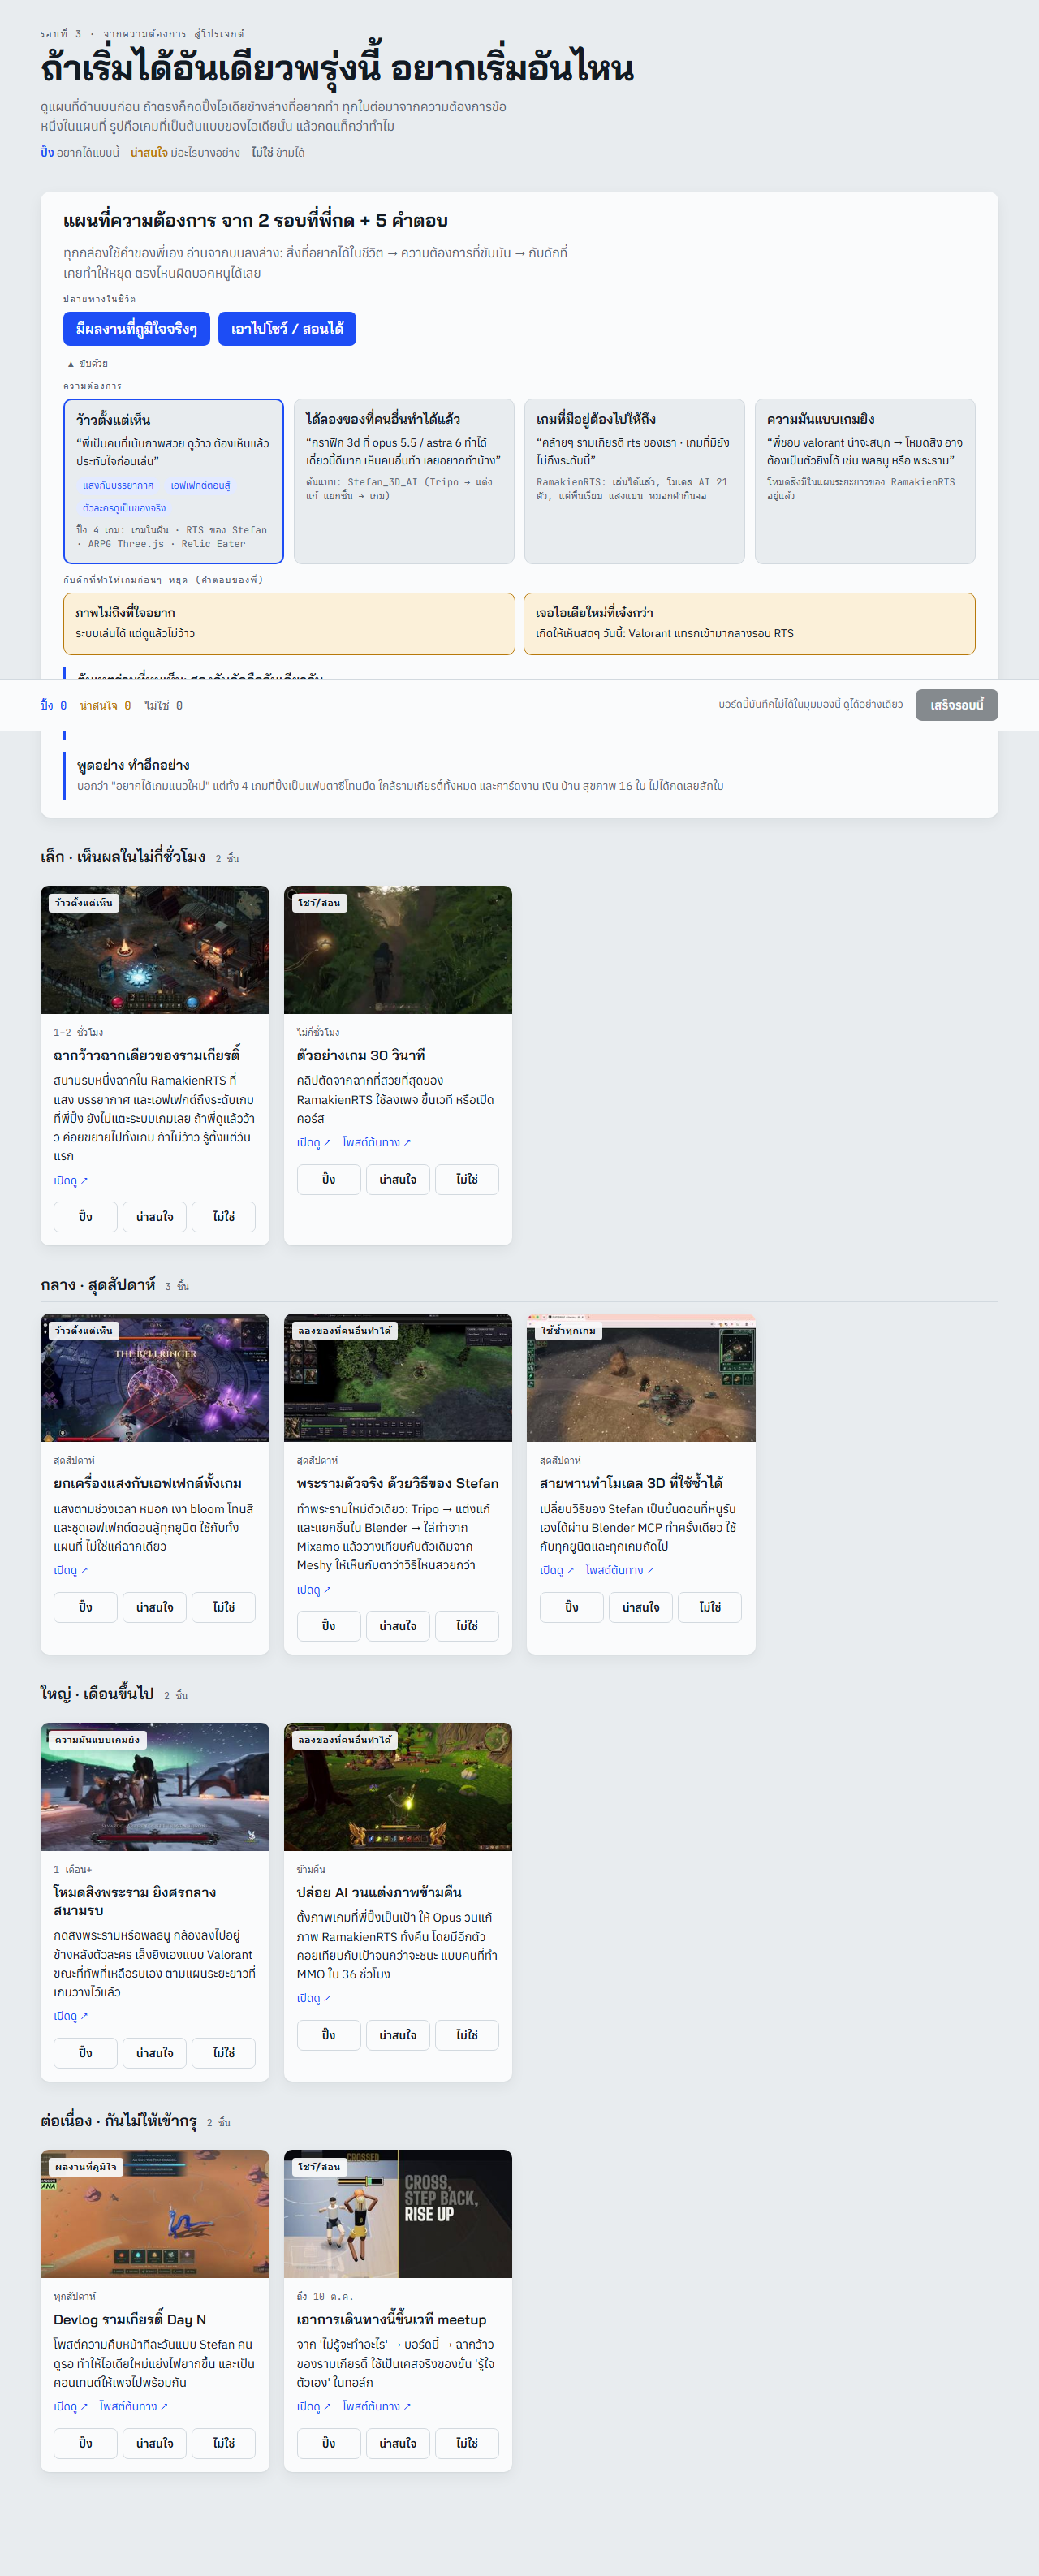Viewport: 1039px width, 2576px height.
Task: Open the ว้าวตั้งแต่เห็น need card
Action: point(173,481)
